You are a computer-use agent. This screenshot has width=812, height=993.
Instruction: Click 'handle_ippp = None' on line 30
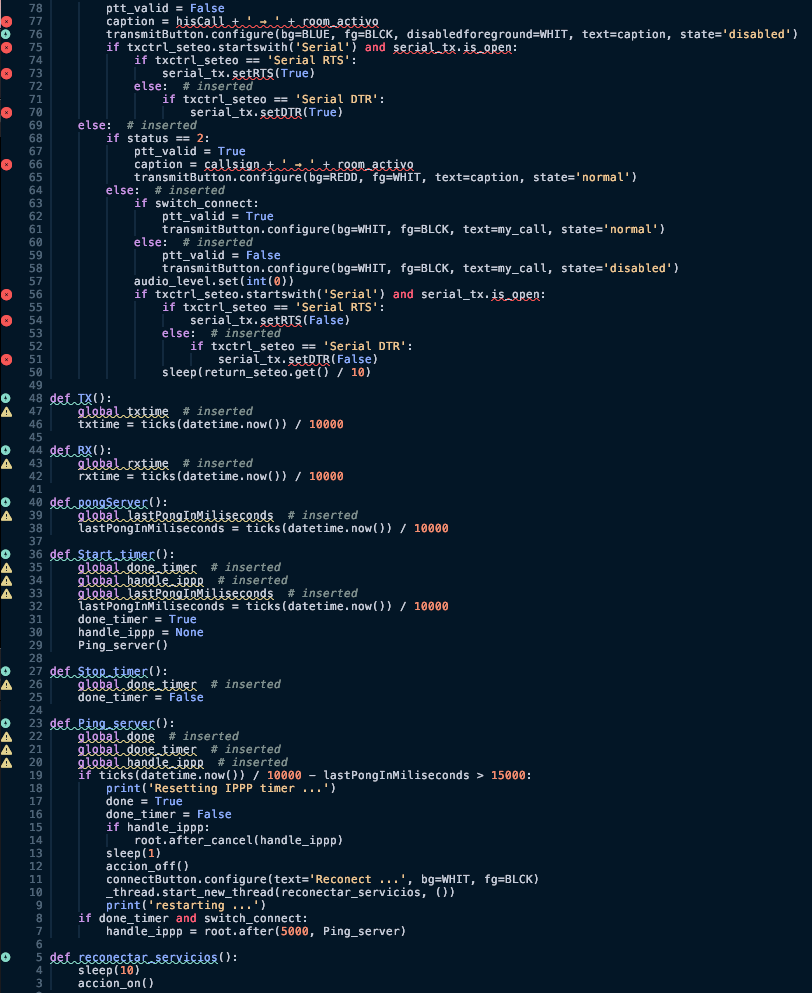[141, 633]
